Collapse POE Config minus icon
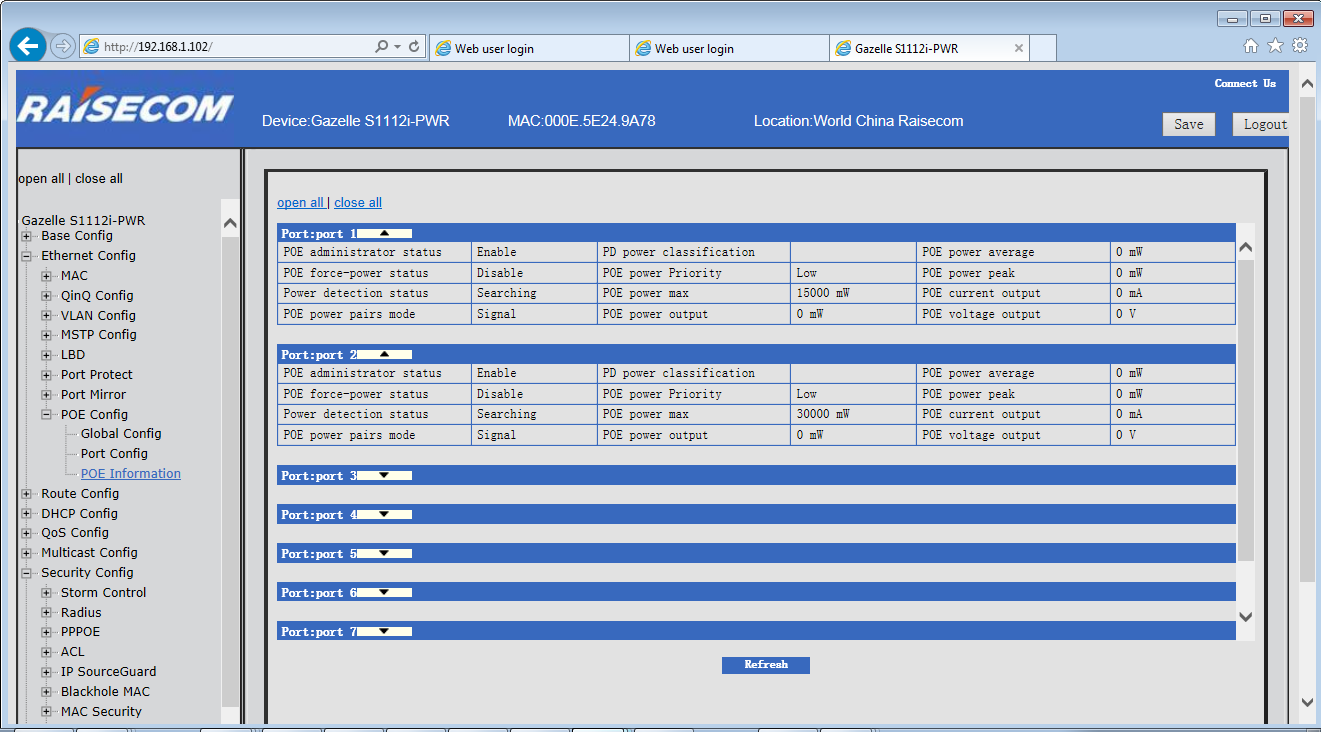 47,415
